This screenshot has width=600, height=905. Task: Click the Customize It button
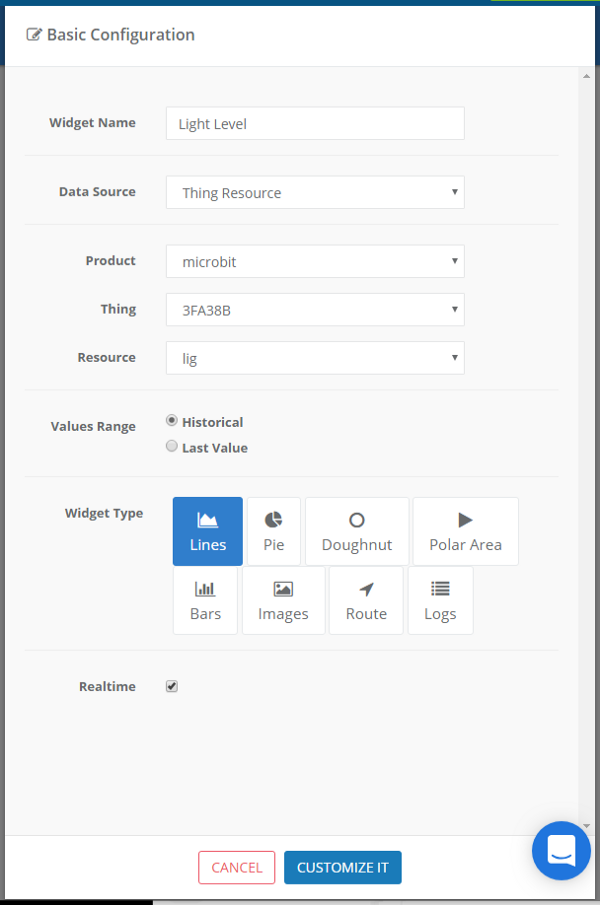[x=343, y=867]
